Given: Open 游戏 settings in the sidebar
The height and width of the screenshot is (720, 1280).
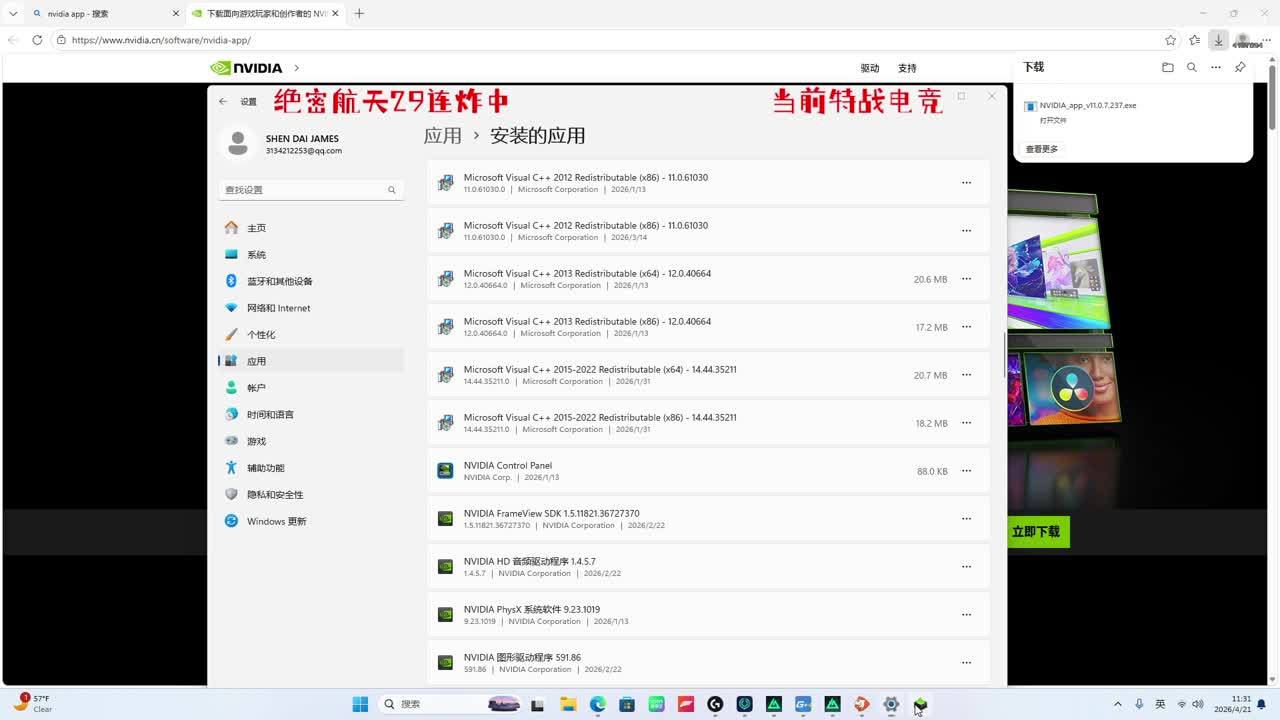Looking at the screenshot, I should click(x=311, y=441).
